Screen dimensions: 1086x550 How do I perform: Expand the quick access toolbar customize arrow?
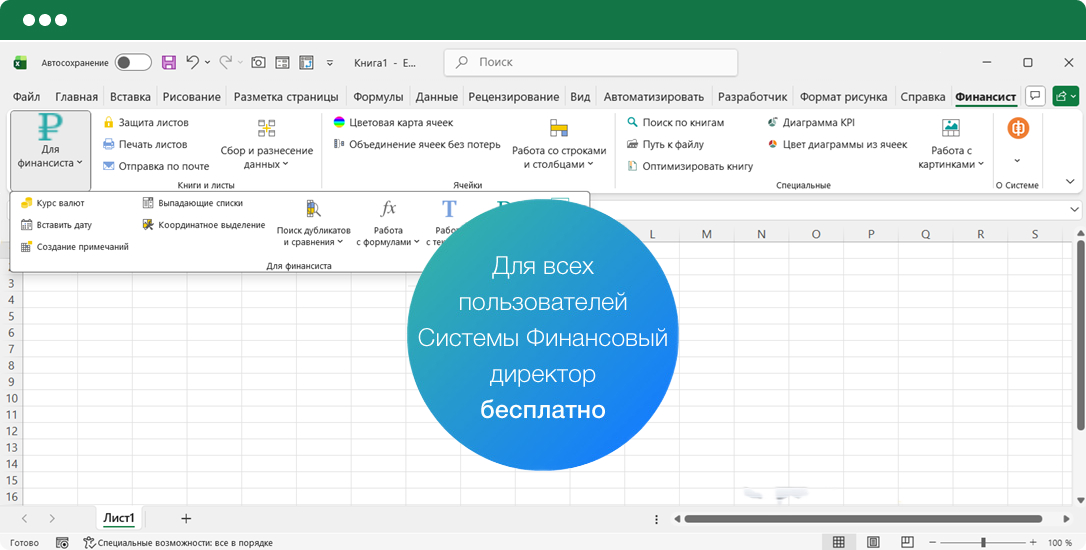(330, 62)
